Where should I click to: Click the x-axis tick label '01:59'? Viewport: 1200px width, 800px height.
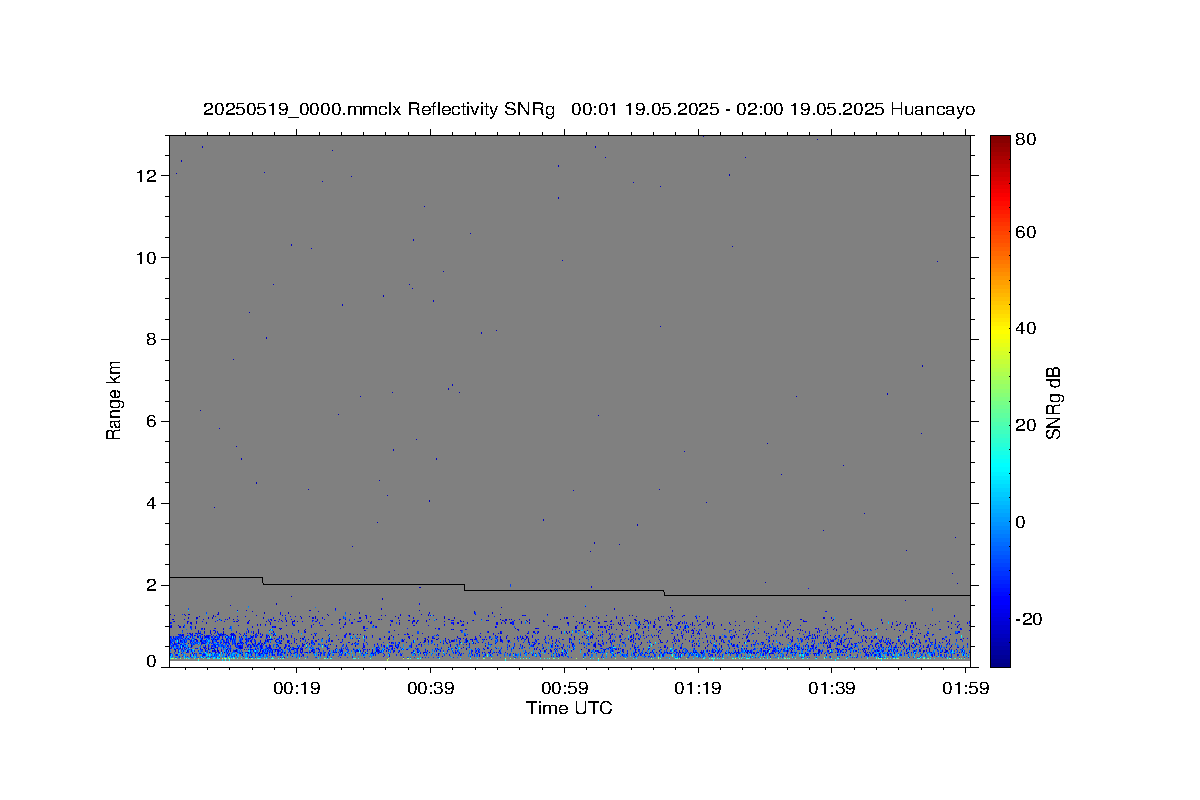(x=965, y=688)
